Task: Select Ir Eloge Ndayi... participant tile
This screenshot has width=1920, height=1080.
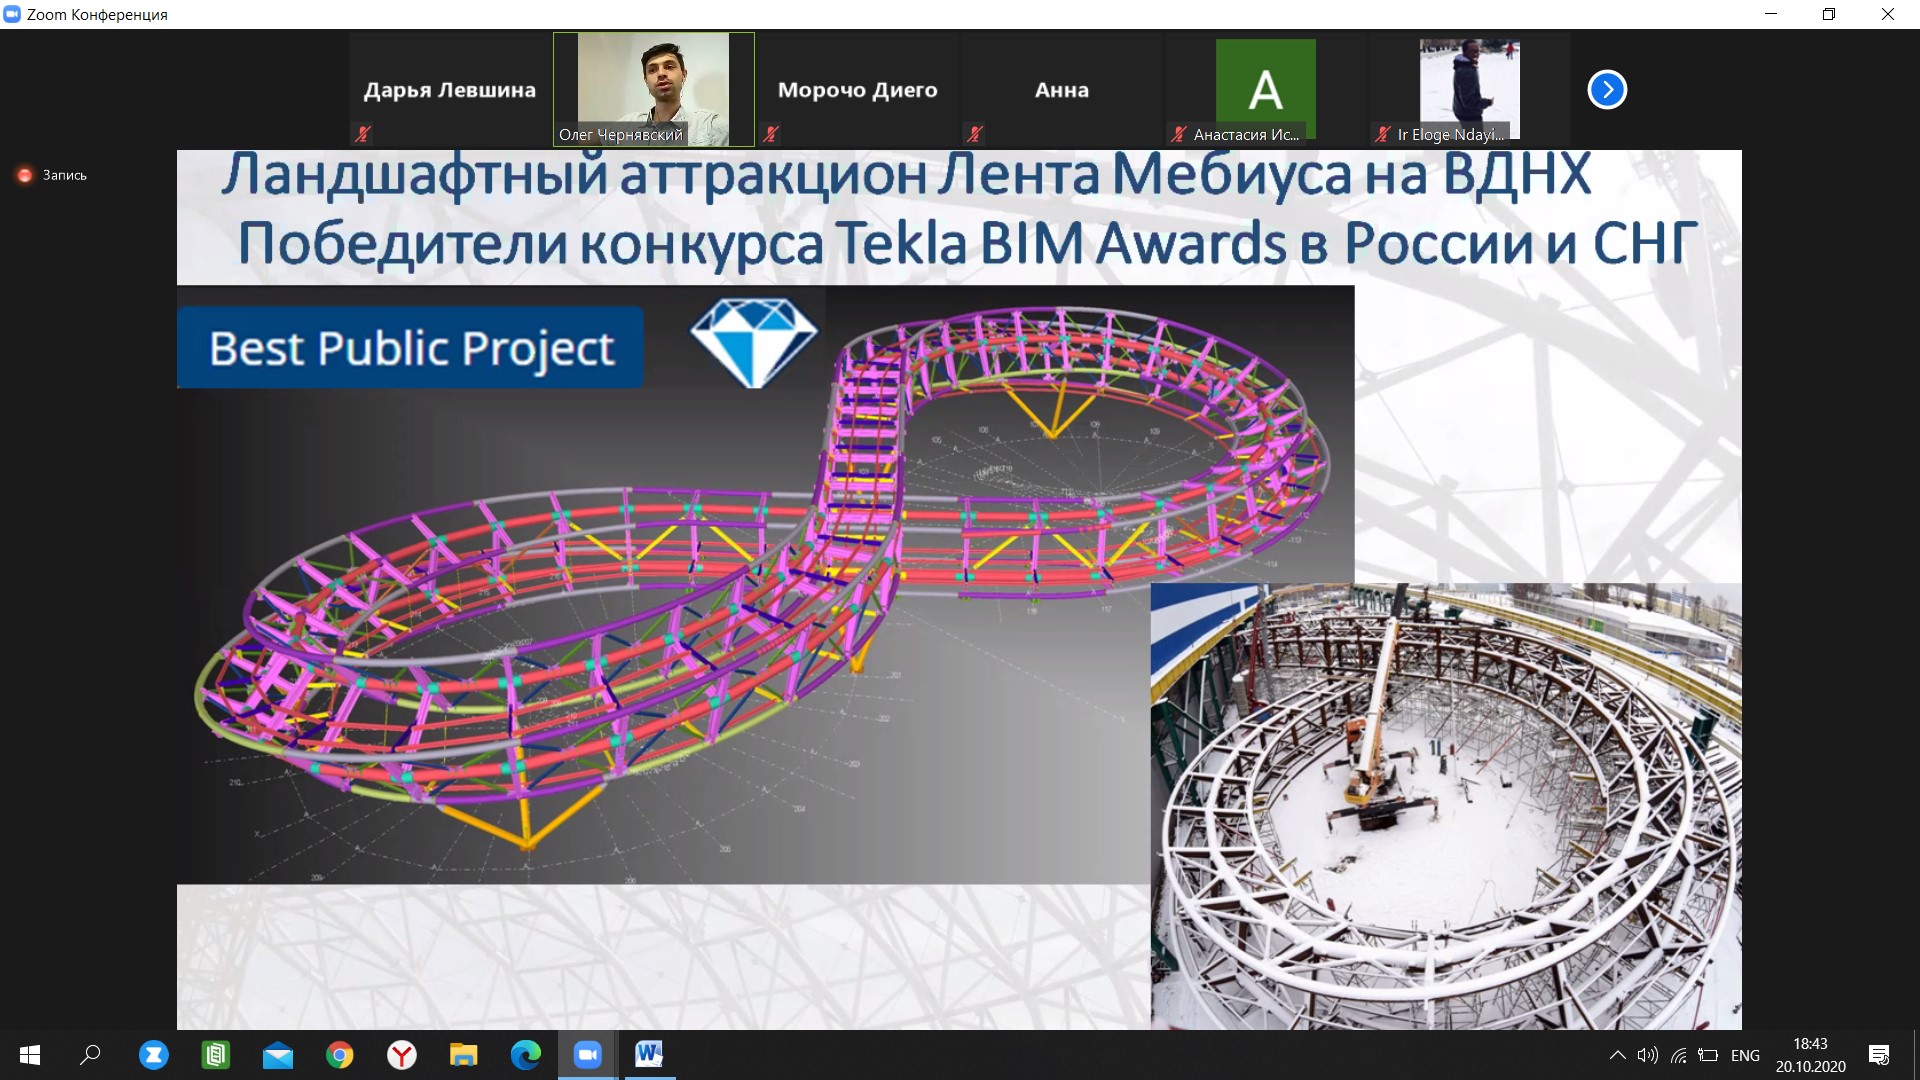Action: click(1470, 90)
